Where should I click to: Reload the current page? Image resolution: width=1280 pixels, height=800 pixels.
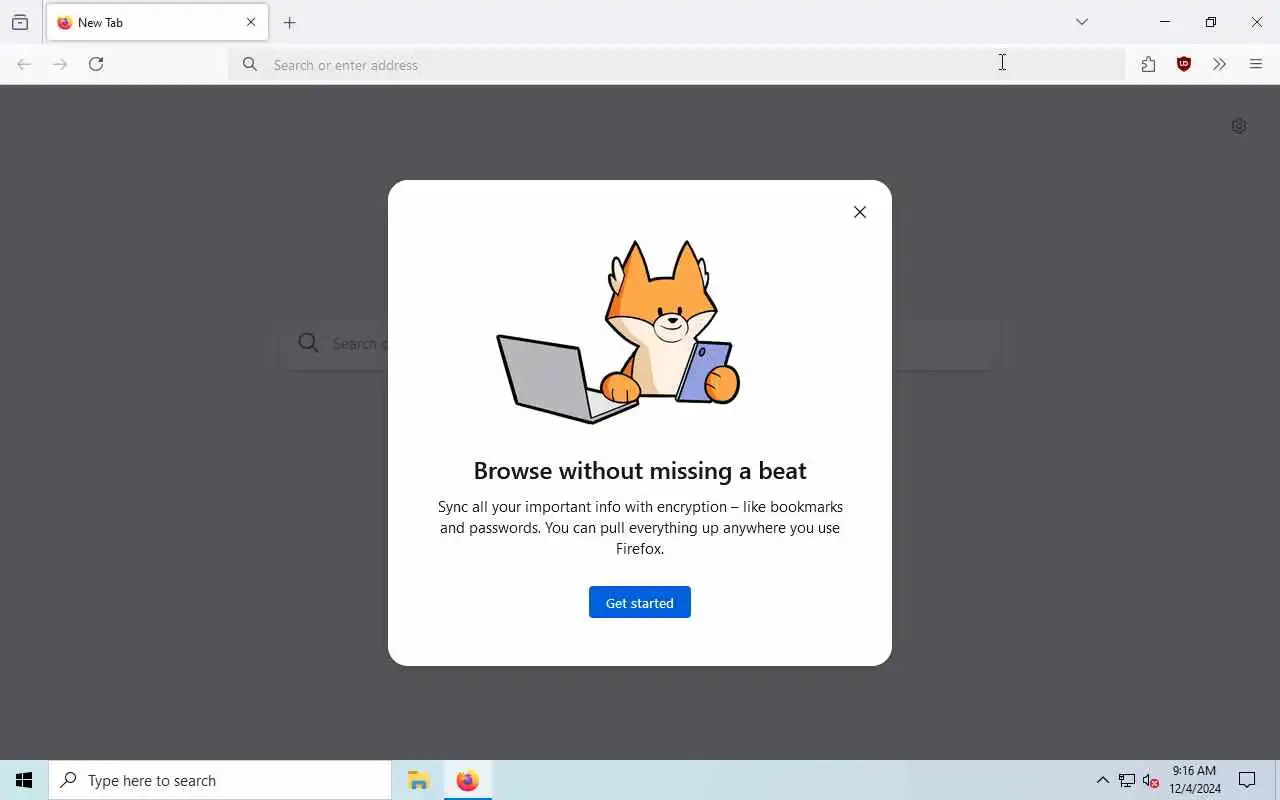click(96, 64)
